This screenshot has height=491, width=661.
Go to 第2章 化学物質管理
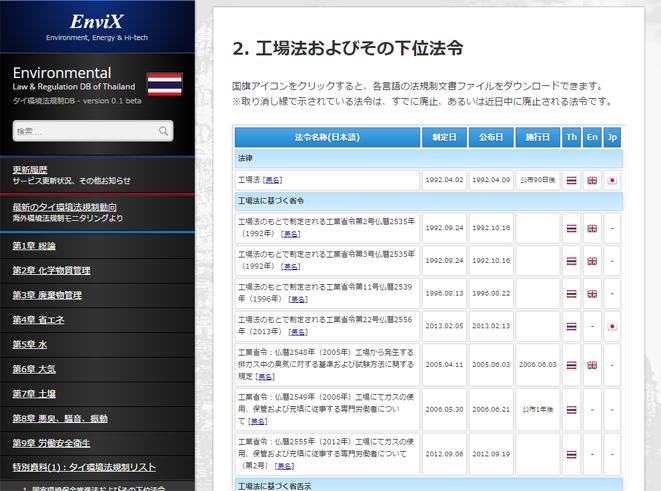pyautogui.click(x=51, y=270)
